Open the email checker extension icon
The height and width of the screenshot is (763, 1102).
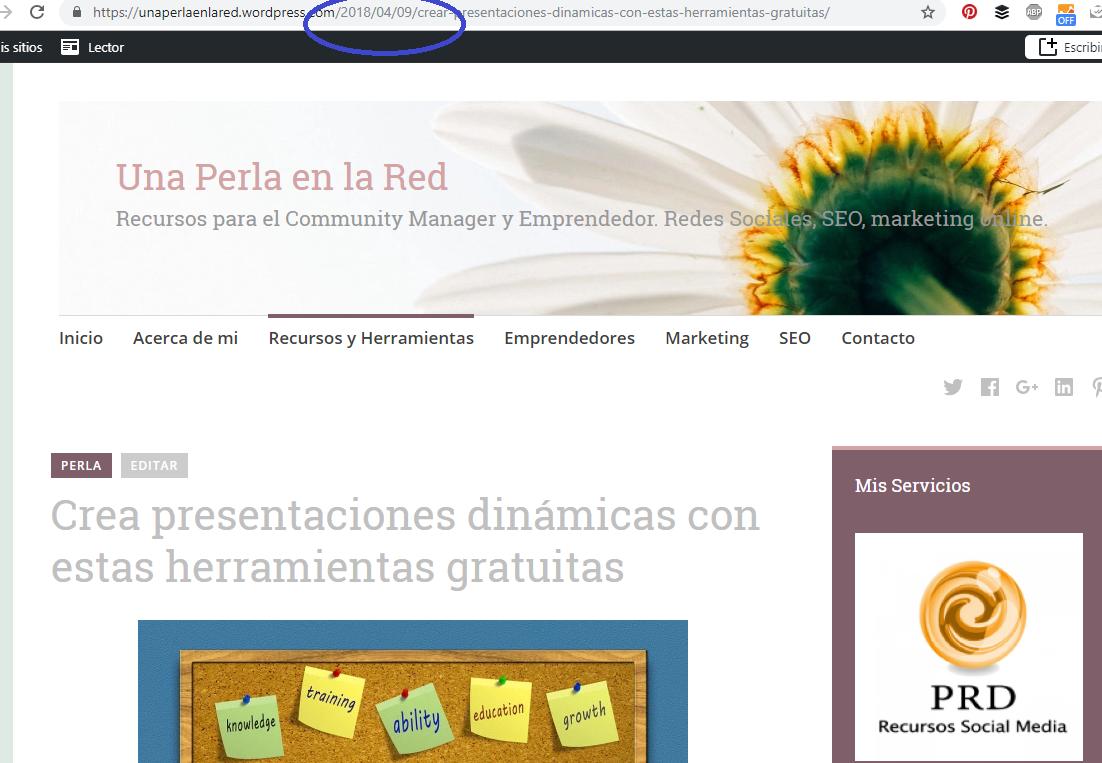(x=1097, y=12)
